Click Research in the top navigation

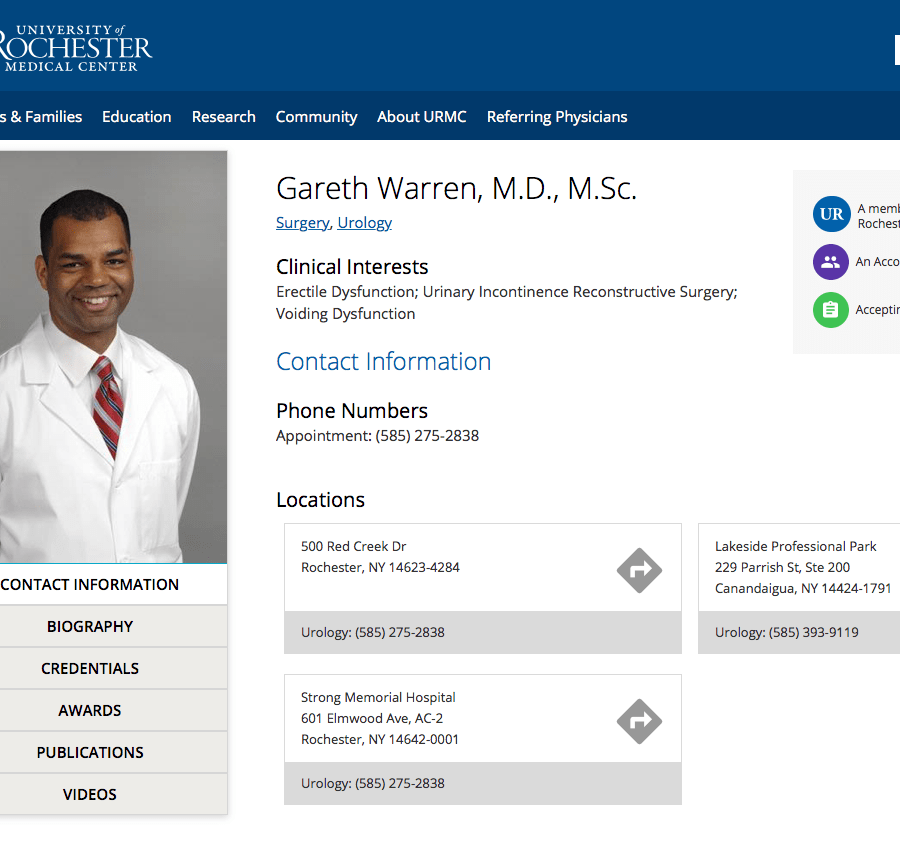pos(223,116)
